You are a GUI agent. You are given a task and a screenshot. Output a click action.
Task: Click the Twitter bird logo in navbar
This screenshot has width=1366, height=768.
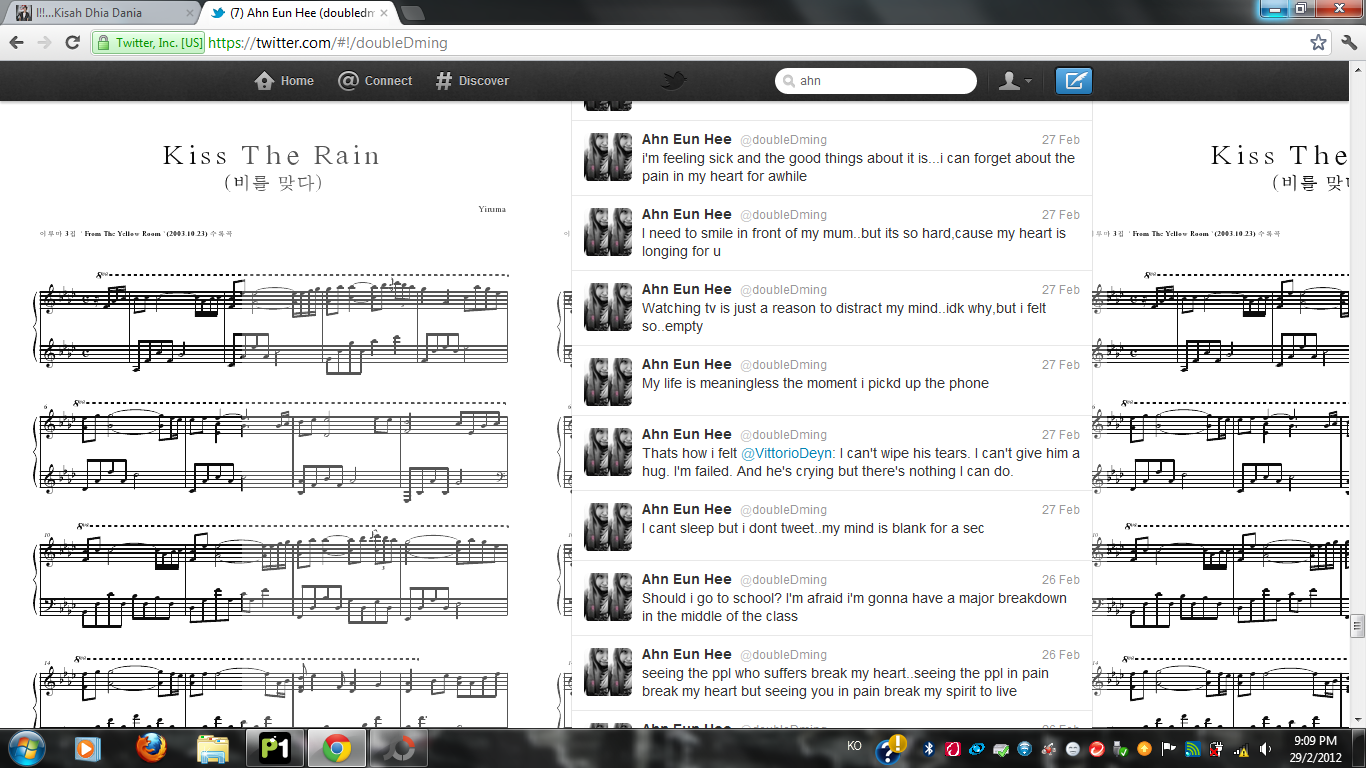[674, 80]
